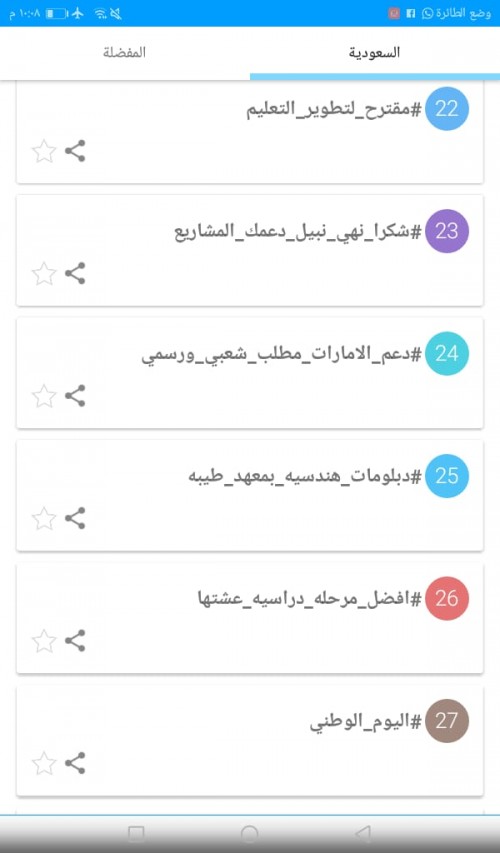Viewport: 500px width, 853px height.
Task: Tap the purple 23 rank badge
Action: pyautogui.click(x=447, y=231)
